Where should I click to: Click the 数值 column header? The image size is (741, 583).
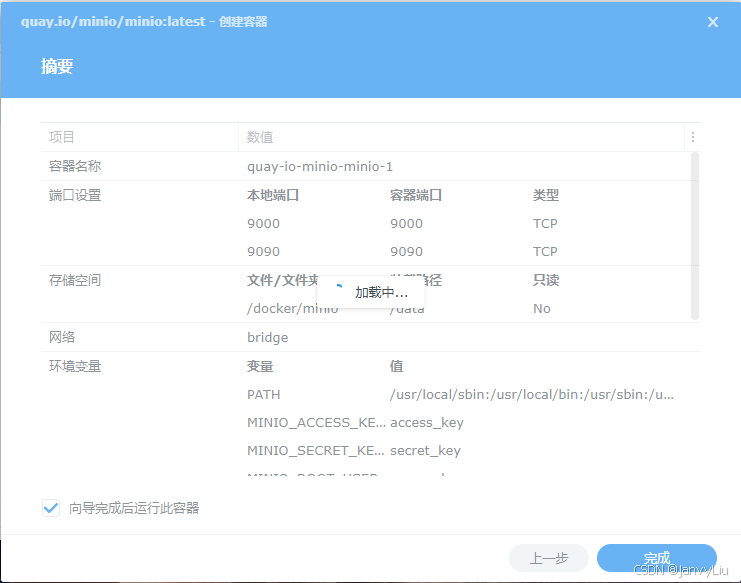[x=260, y=137]
